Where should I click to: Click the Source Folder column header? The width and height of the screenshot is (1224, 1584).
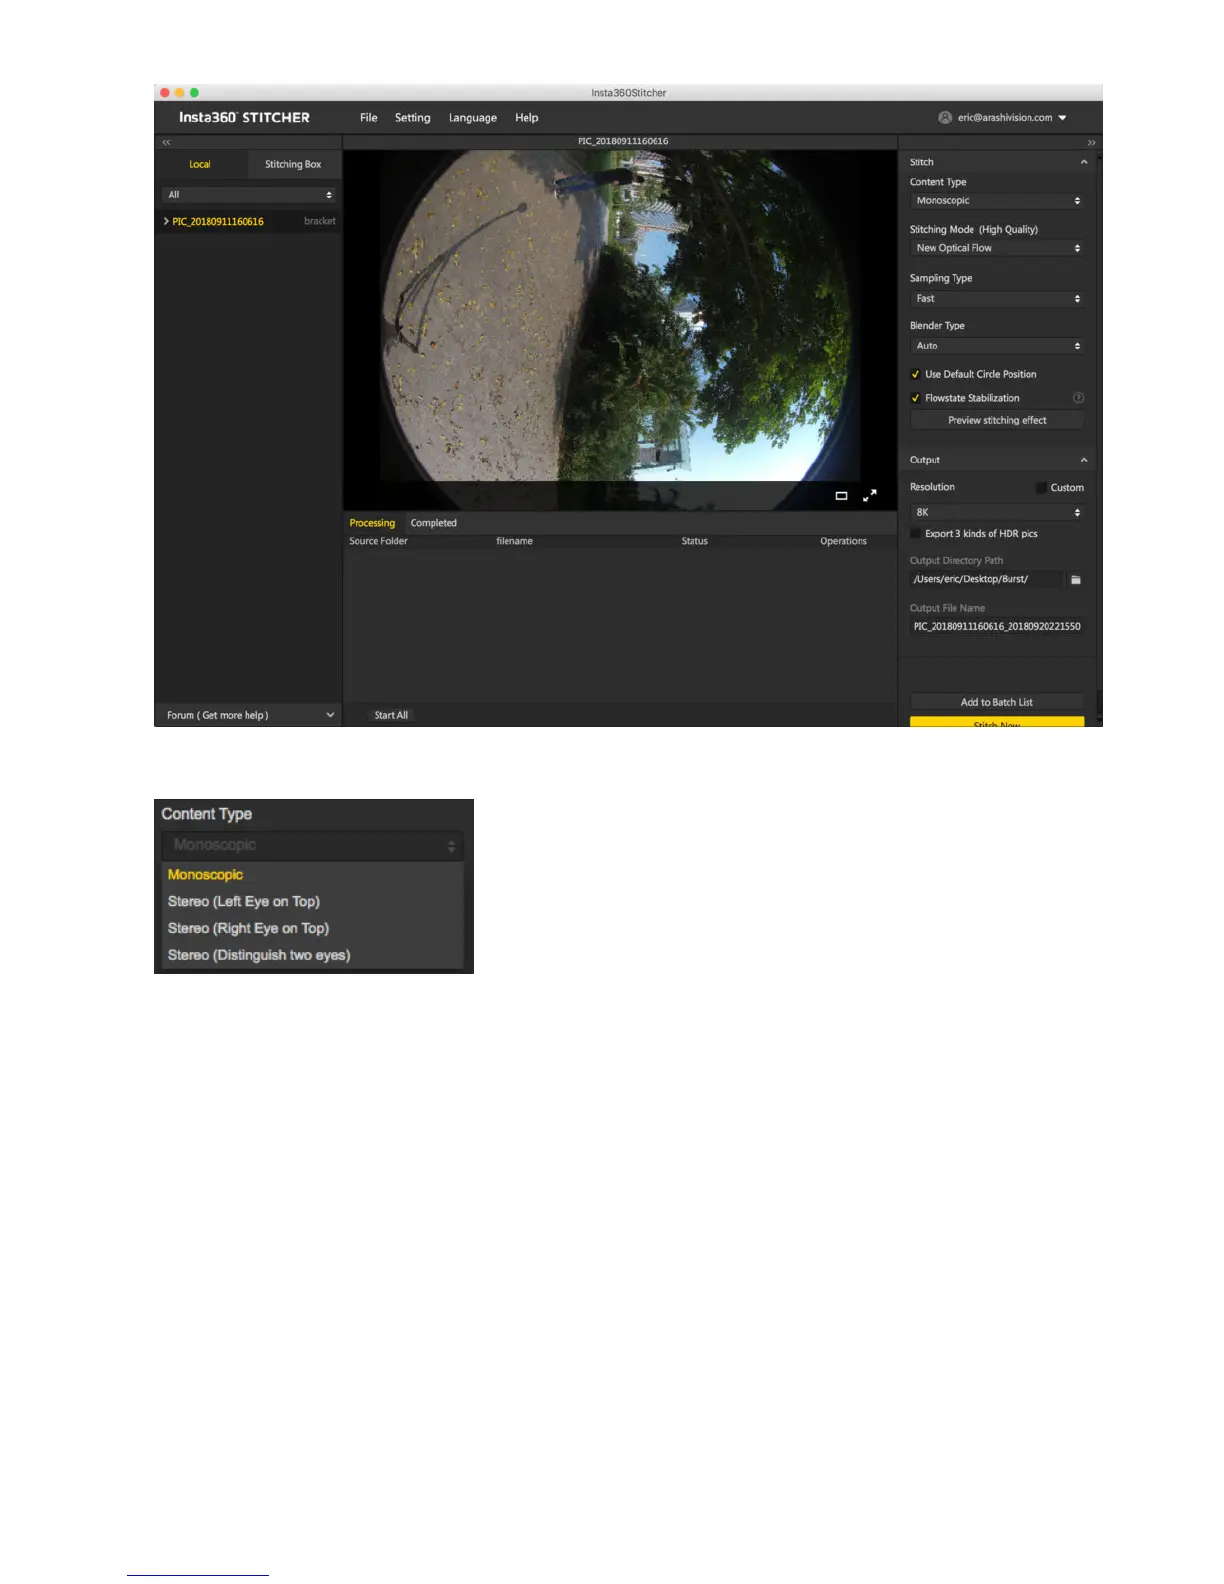pos(378,541)
